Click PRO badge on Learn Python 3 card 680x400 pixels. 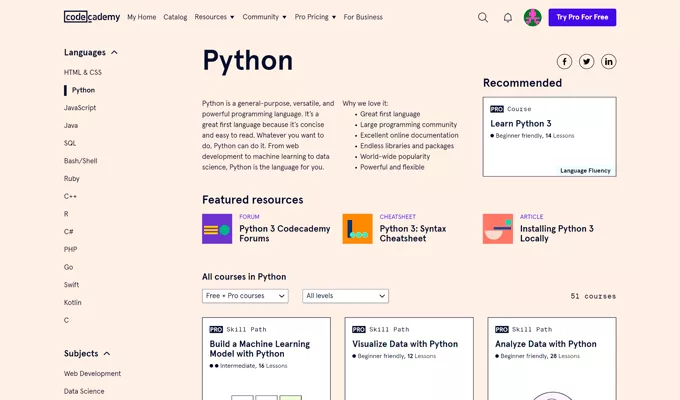(x=497, y=109)
